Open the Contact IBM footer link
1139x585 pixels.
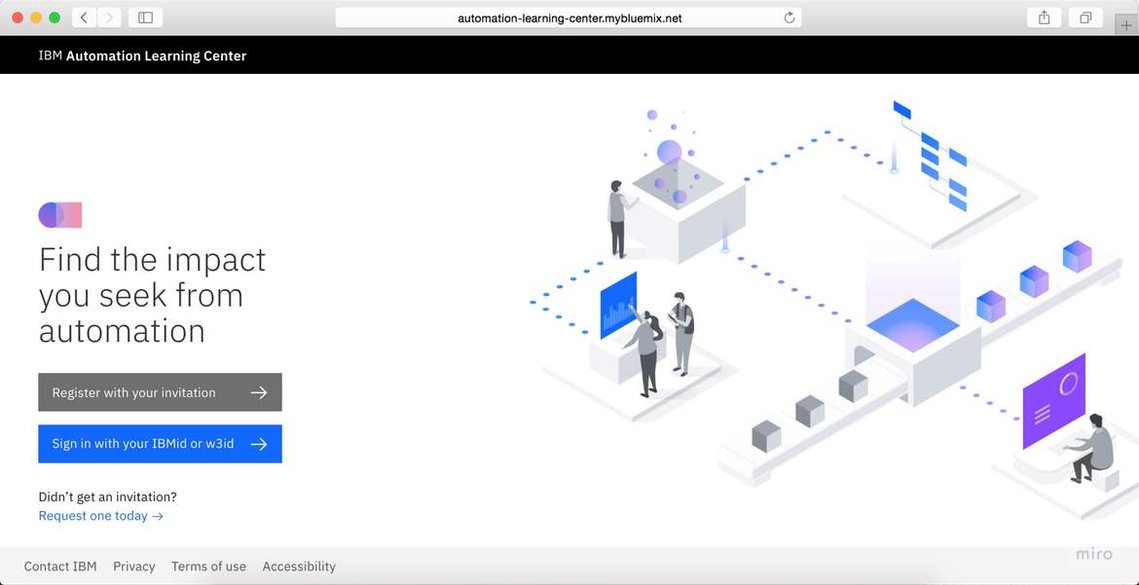point(60,566)
